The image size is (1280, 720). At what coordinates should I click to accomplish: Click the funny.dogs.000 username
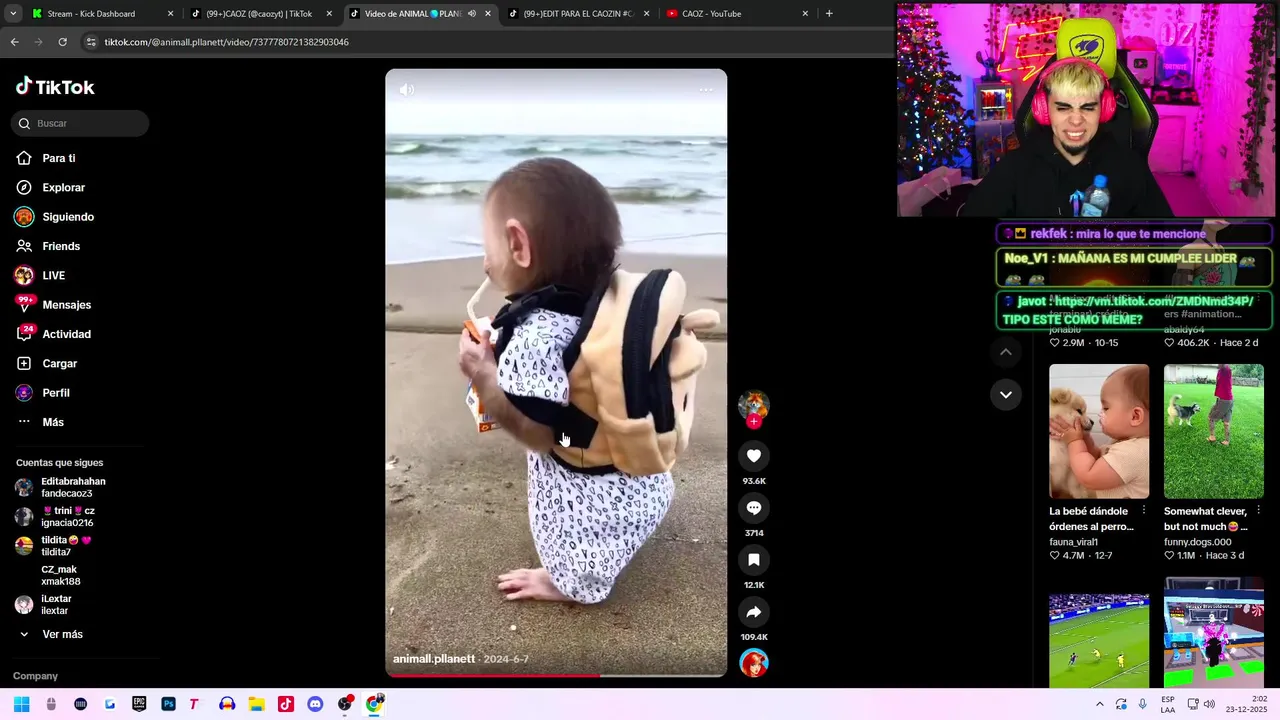pos(1198,542)
